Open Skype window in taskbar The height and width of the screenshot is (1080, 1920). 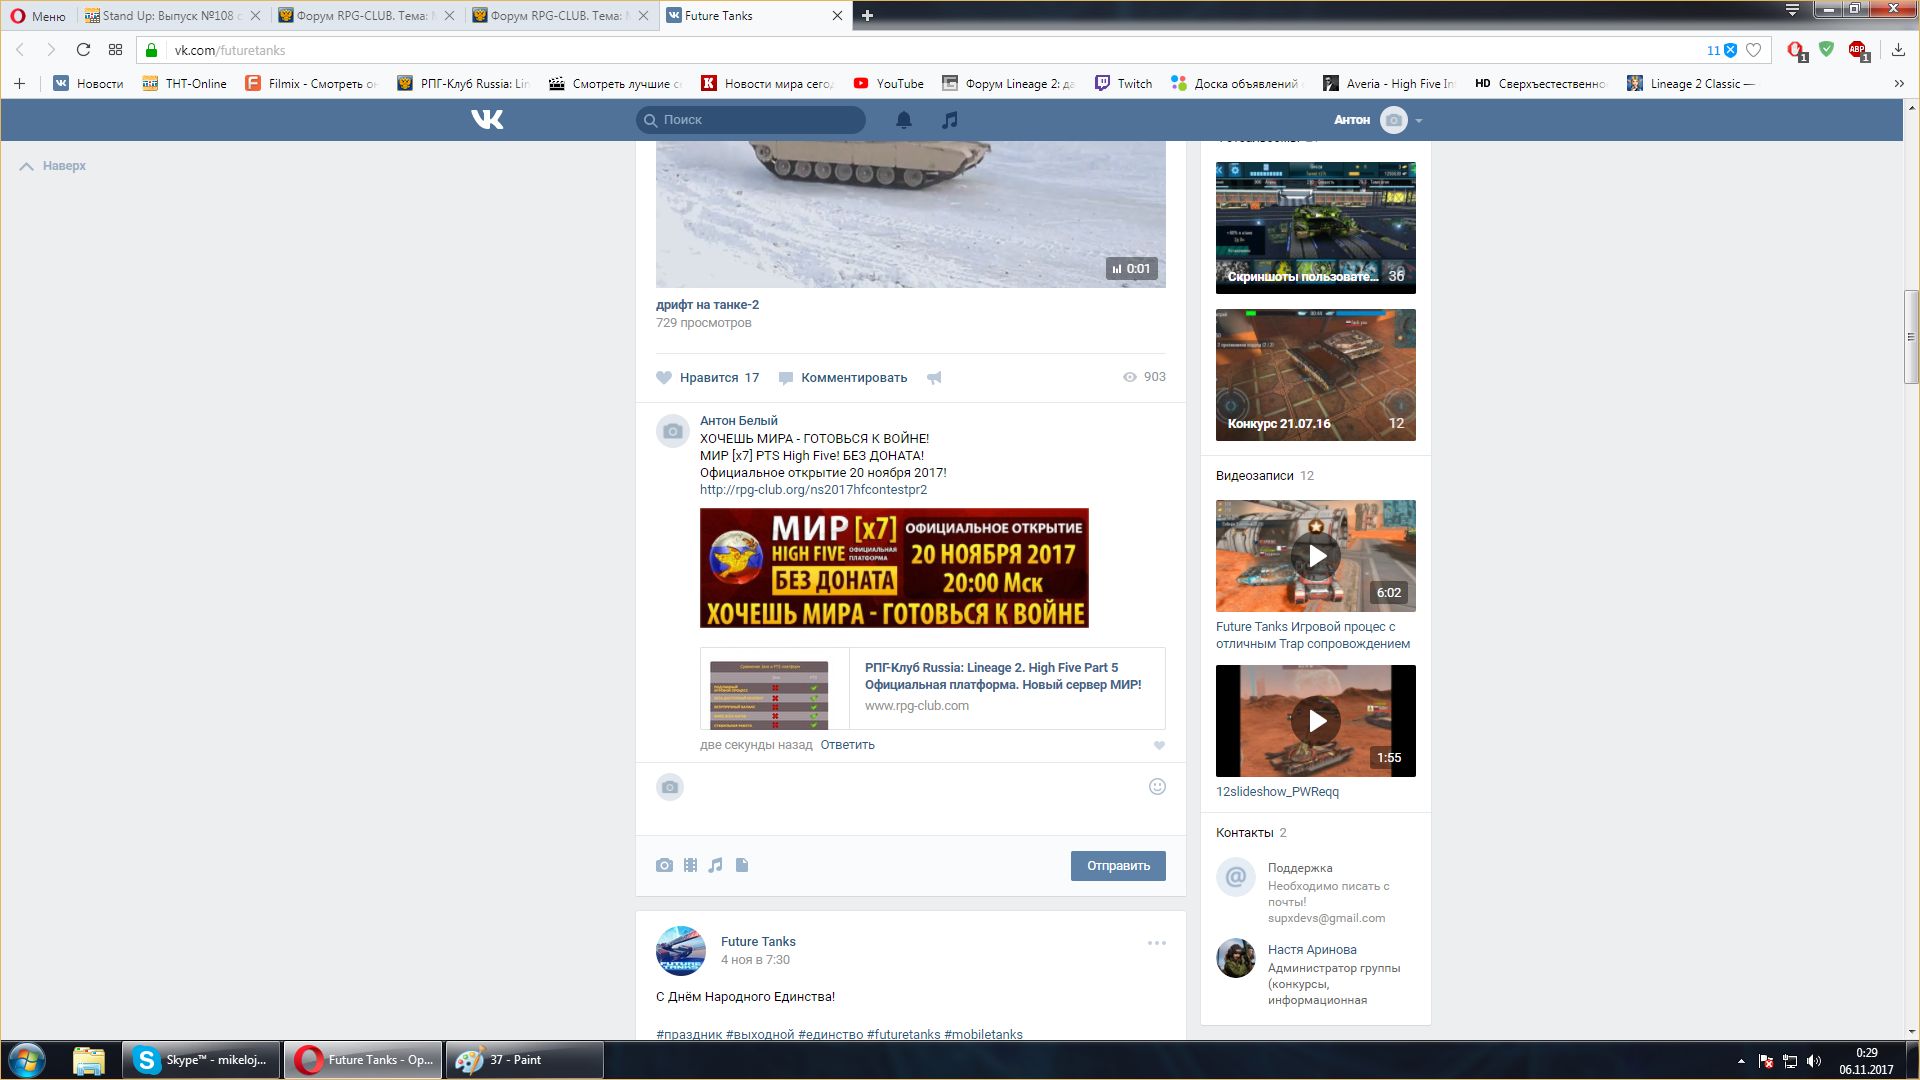click(201, 1060)
